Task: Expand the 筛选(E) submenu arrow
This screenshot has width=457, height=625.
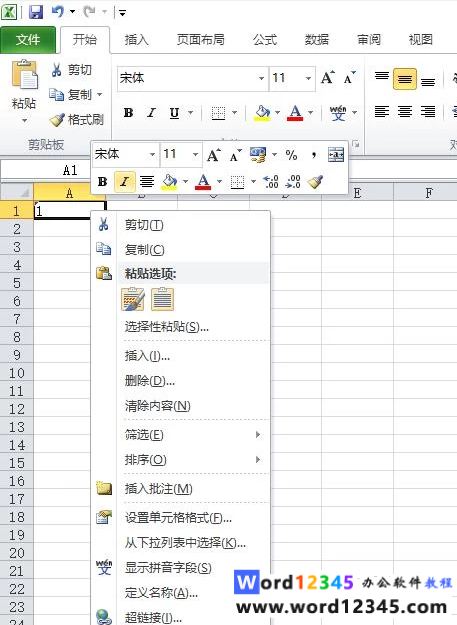Action: (x=258, y=434)
